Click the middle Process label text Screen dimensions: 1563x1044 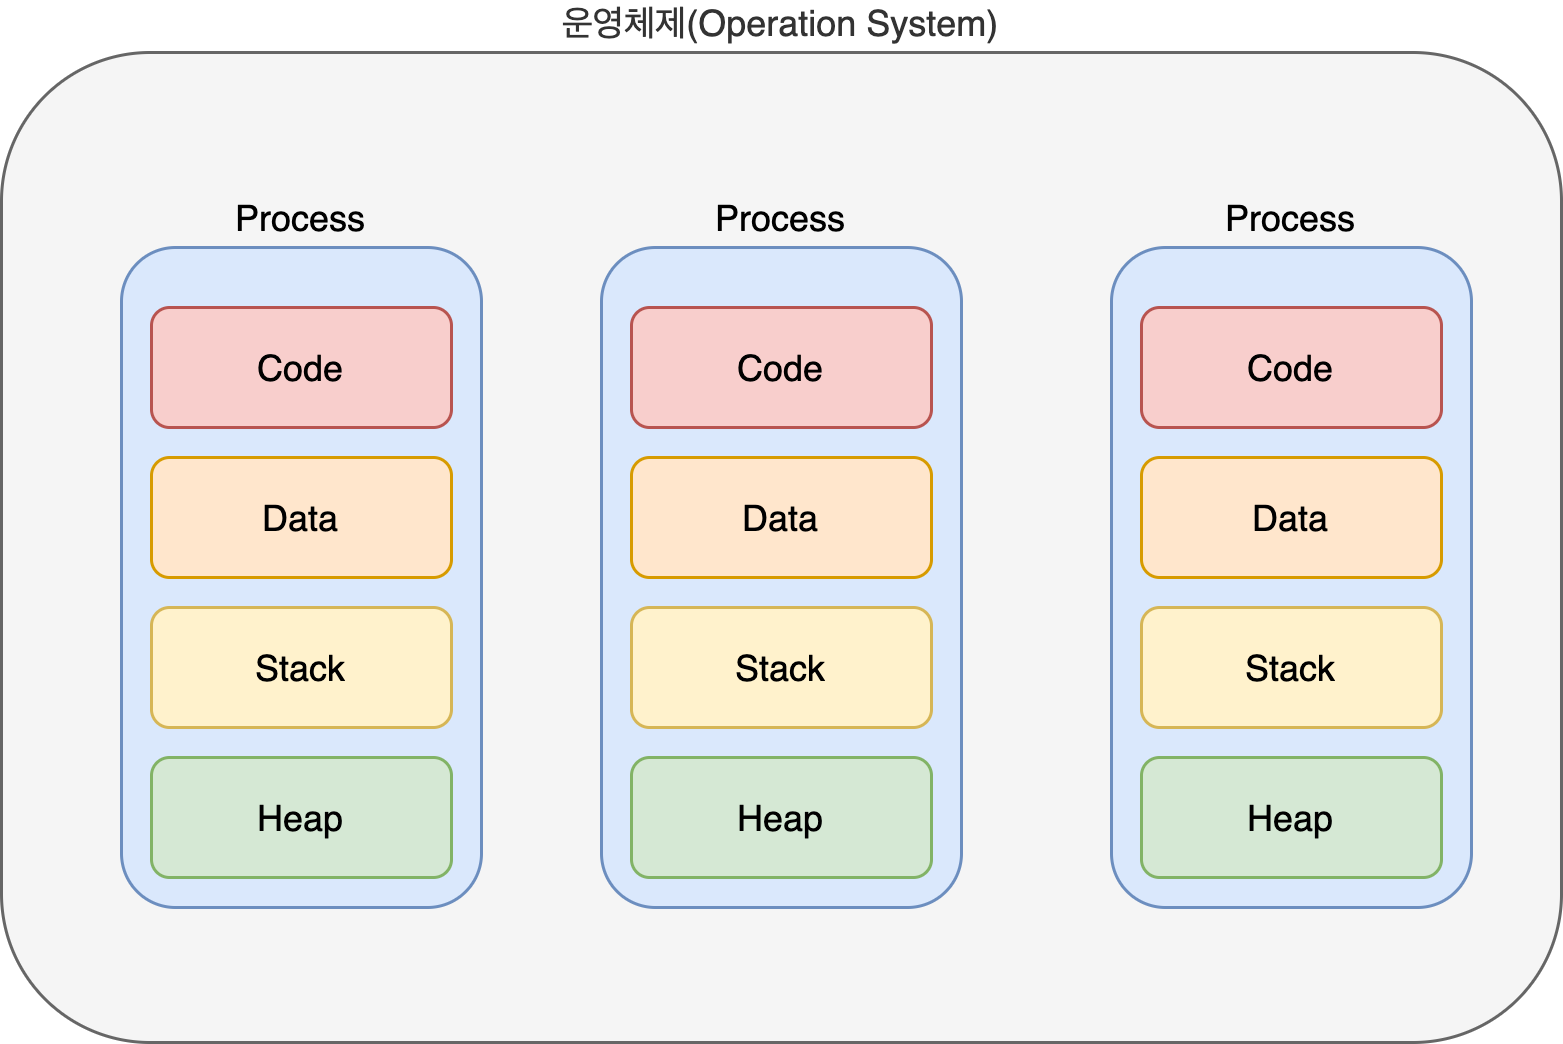(x=780, y=219)
